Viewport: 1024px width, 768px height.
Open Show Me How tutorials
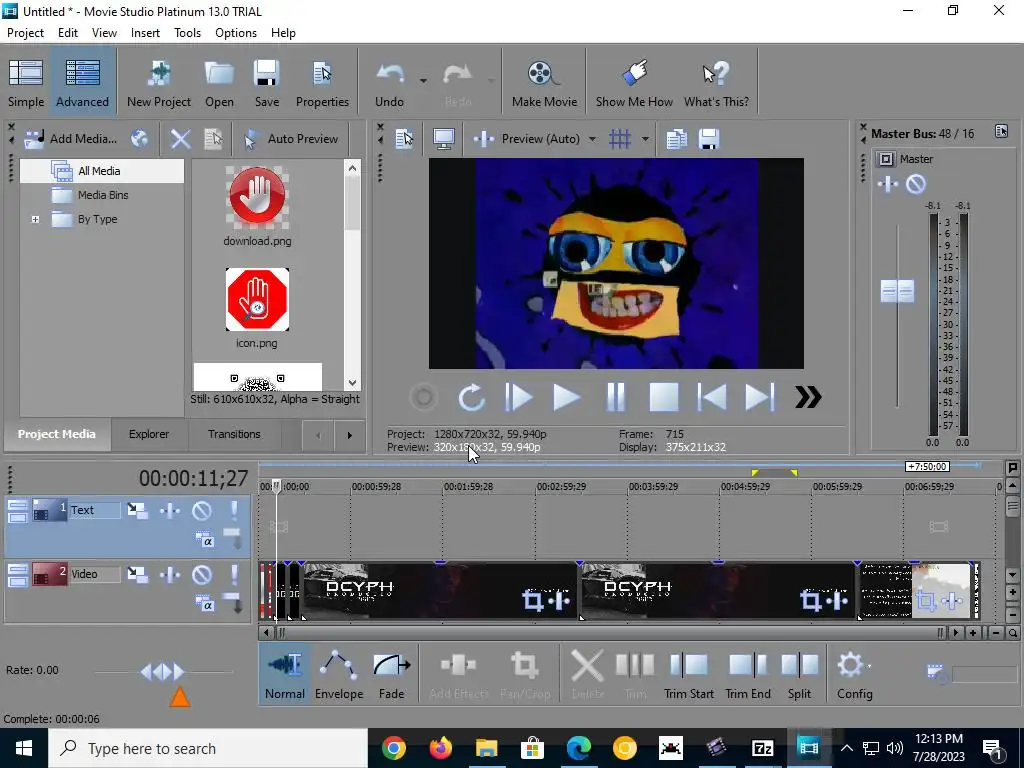pos(634,83)
